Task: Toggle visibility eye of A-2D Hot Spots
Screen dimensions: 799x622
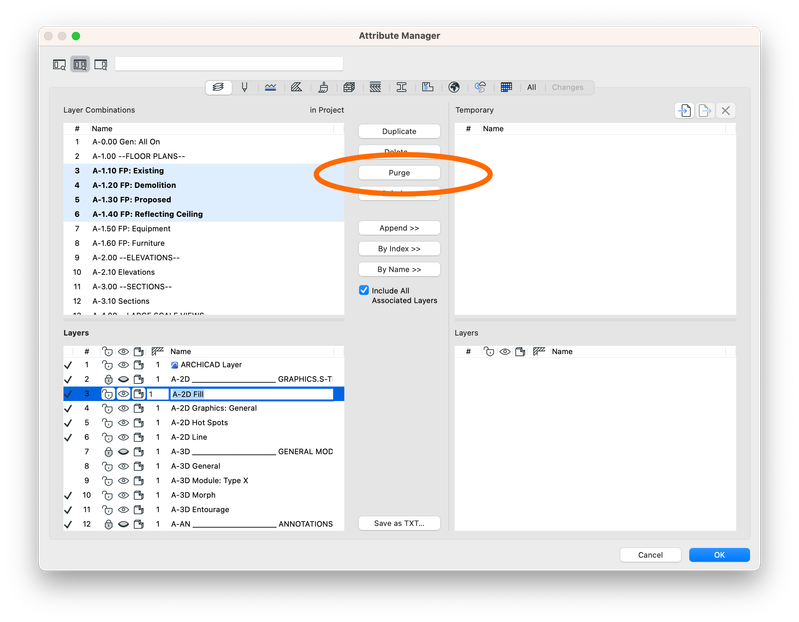Action: [x=123, y=423]
